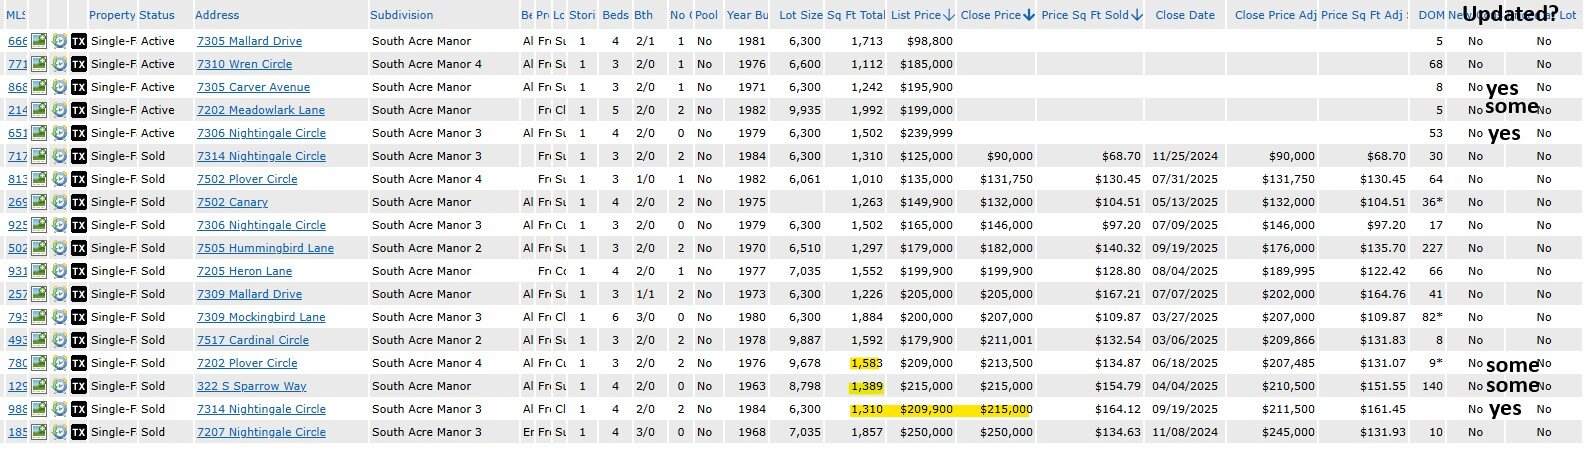The image size is (1592, 450).
Task: Click the Price Sq Ft Sold sort arrow
Action: pyautogui.click(x=1137, y=16)
